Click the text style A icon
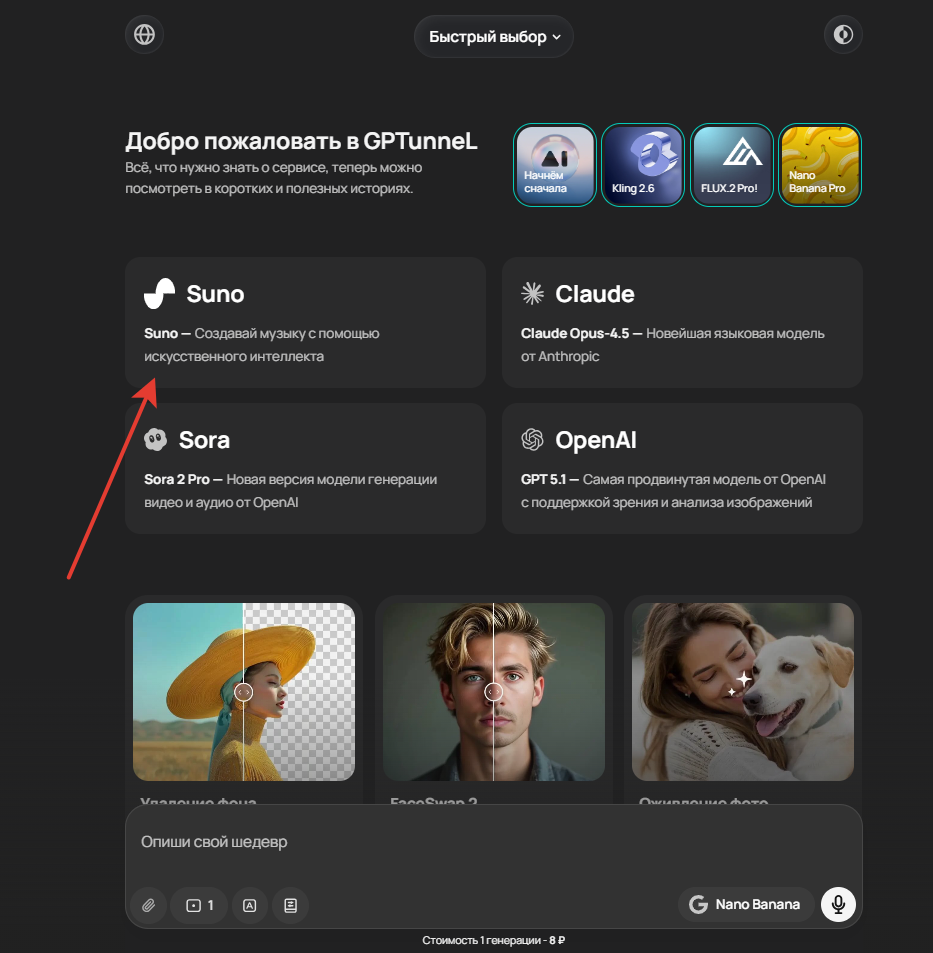 click(x=249, y=905)
